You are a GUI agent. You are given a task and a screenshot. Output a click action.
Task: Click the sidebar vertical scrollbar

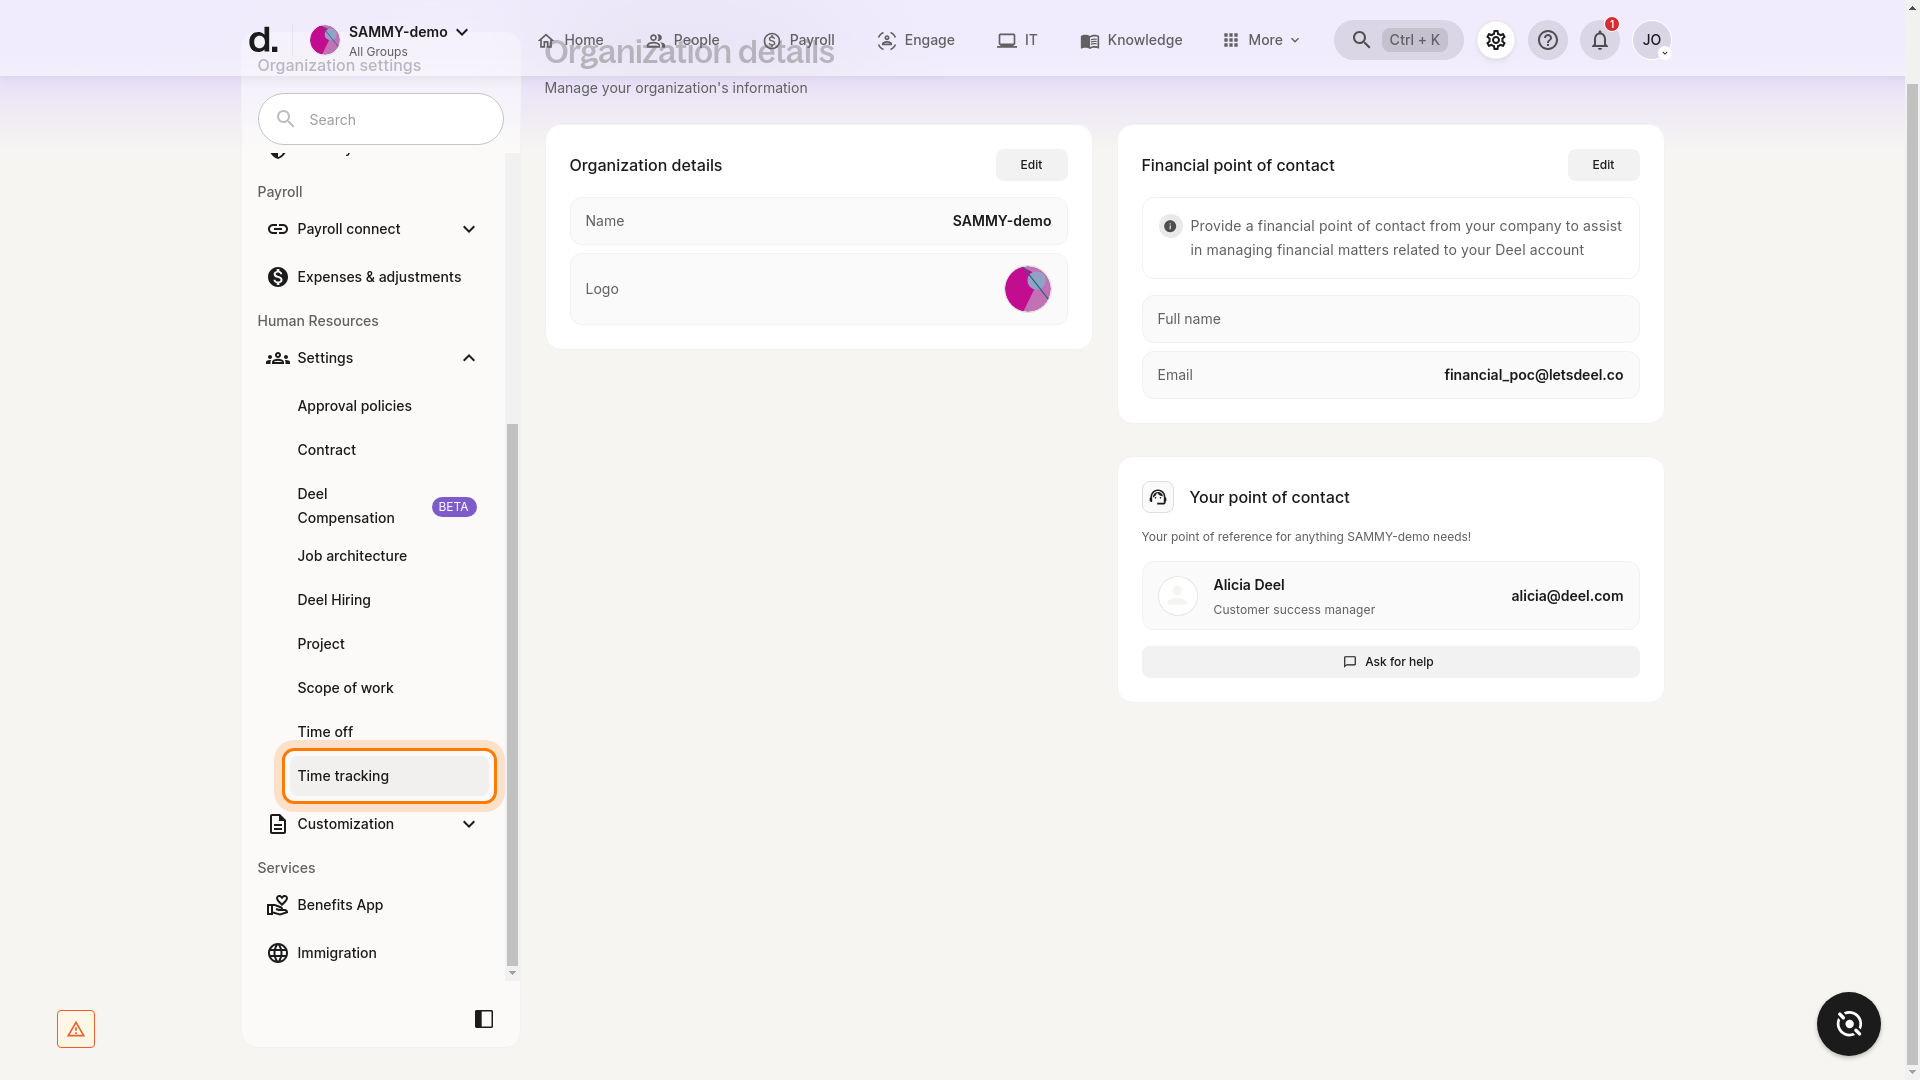coord(512,694)
